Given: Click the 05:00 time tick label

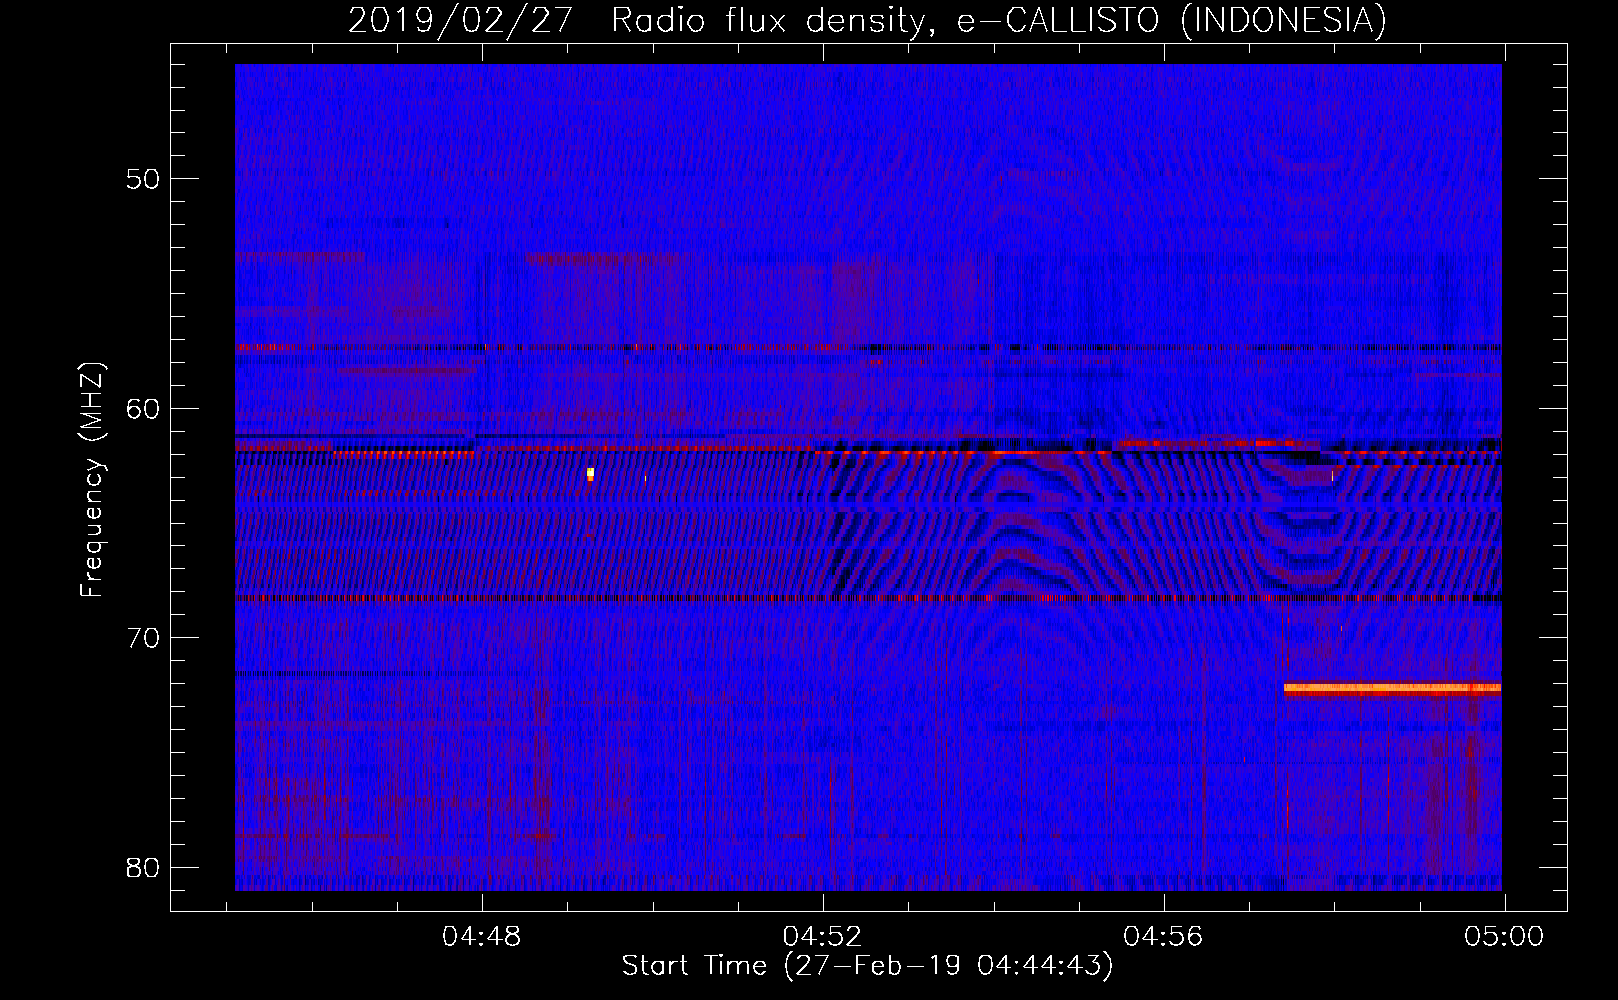Looking at the screenshot, I should click(1504, 937).
